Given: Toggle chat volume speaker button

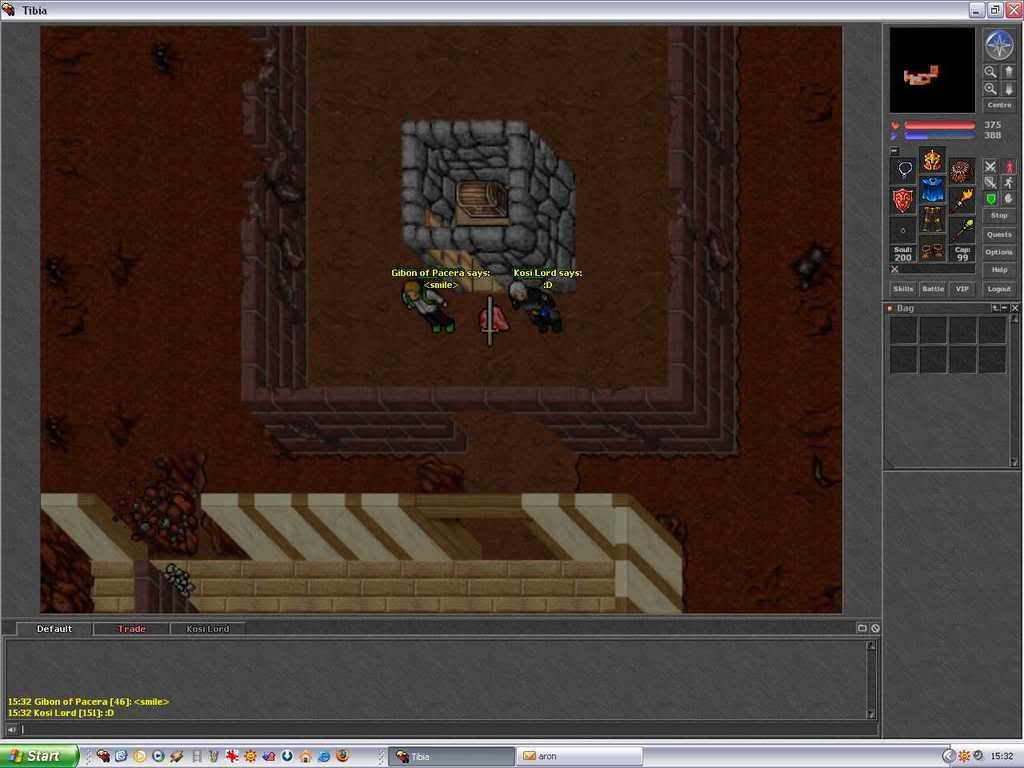Looking at the screenshot, I should (x=12, y=729).
